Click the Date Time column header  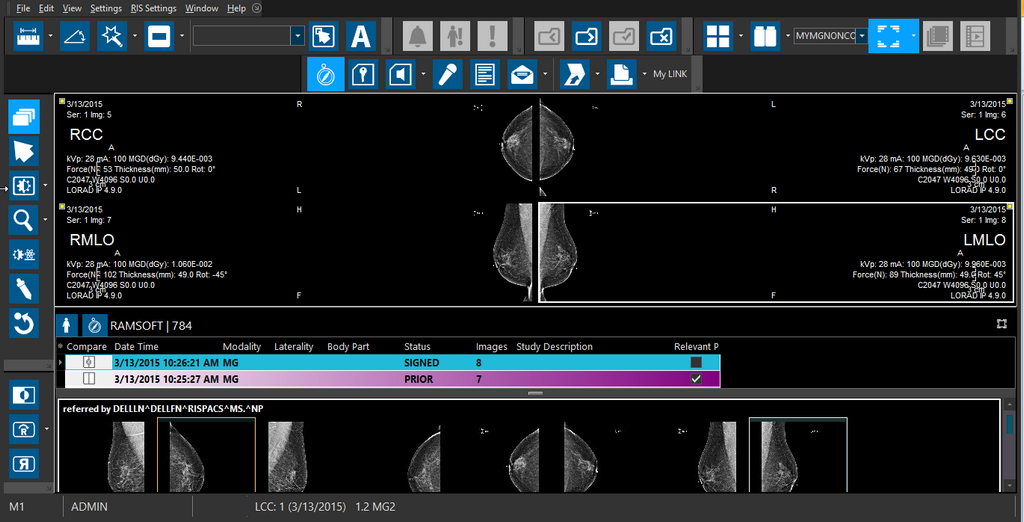[x=136, y=347]
